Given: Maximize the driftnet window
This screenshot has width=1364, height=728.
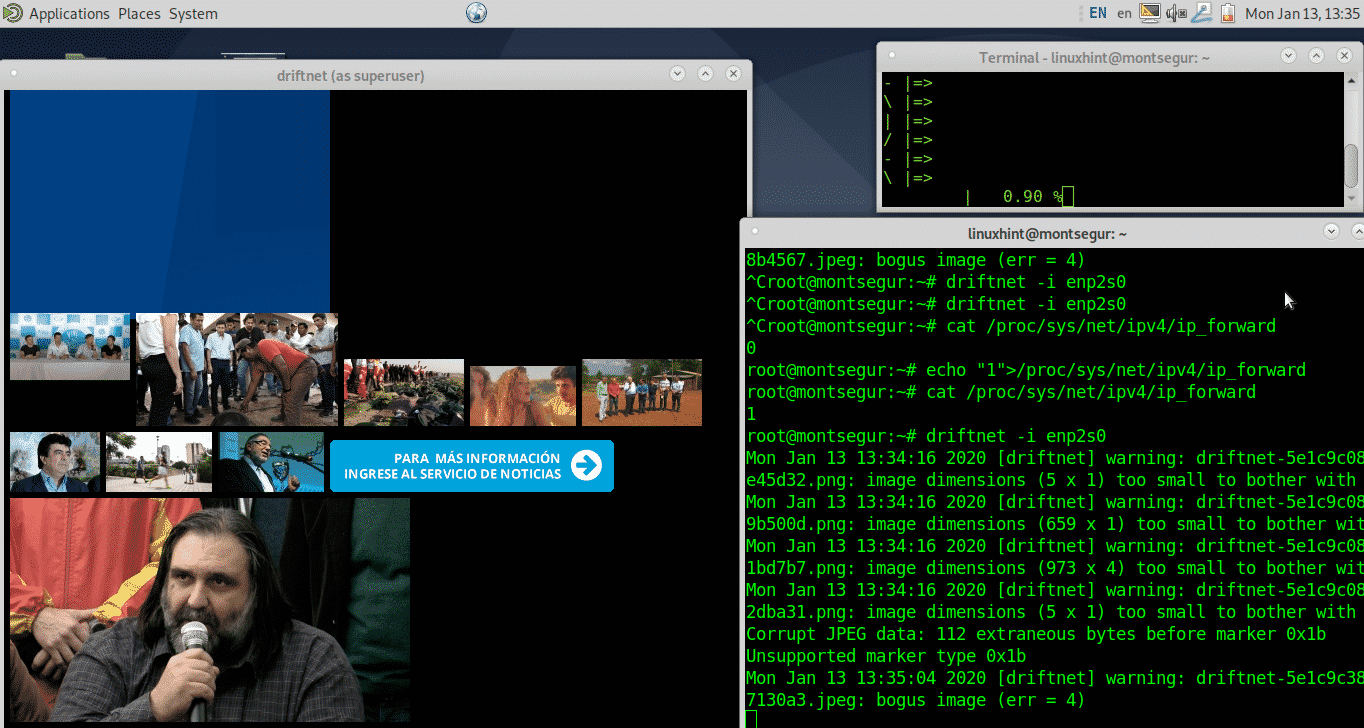Looking at the screenshot, I should coord(705,74).
